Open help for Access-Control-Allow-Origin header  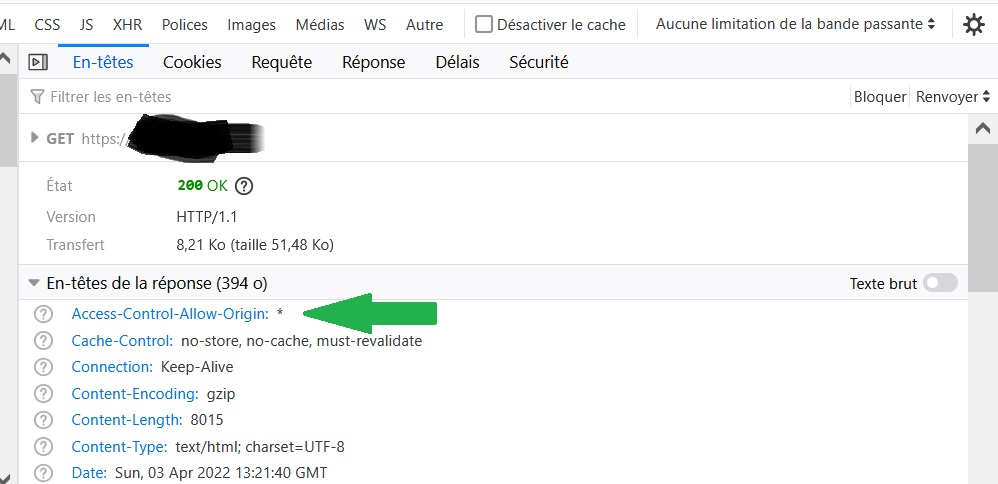tap(43, 314)
